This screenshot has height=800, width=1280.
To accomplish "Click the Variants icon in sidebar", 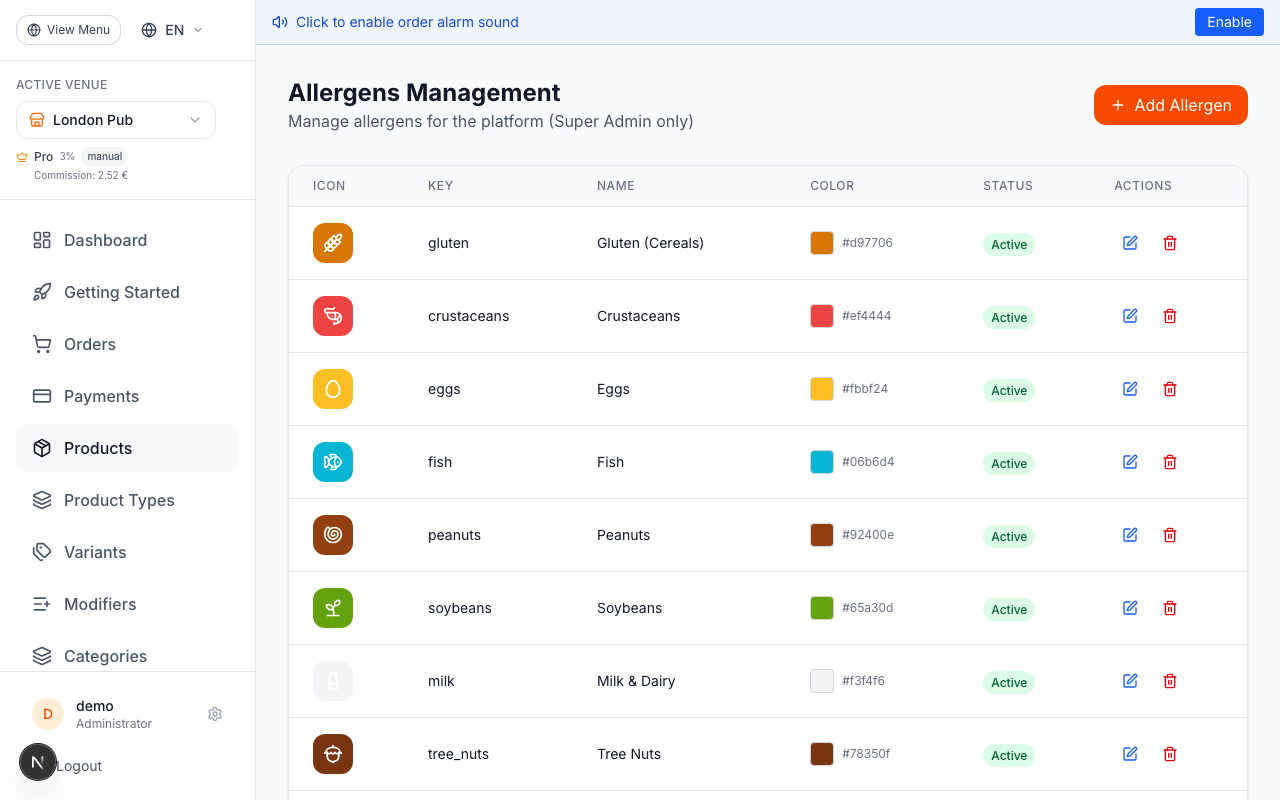I will pyautogui.click(x=41, y=552).
